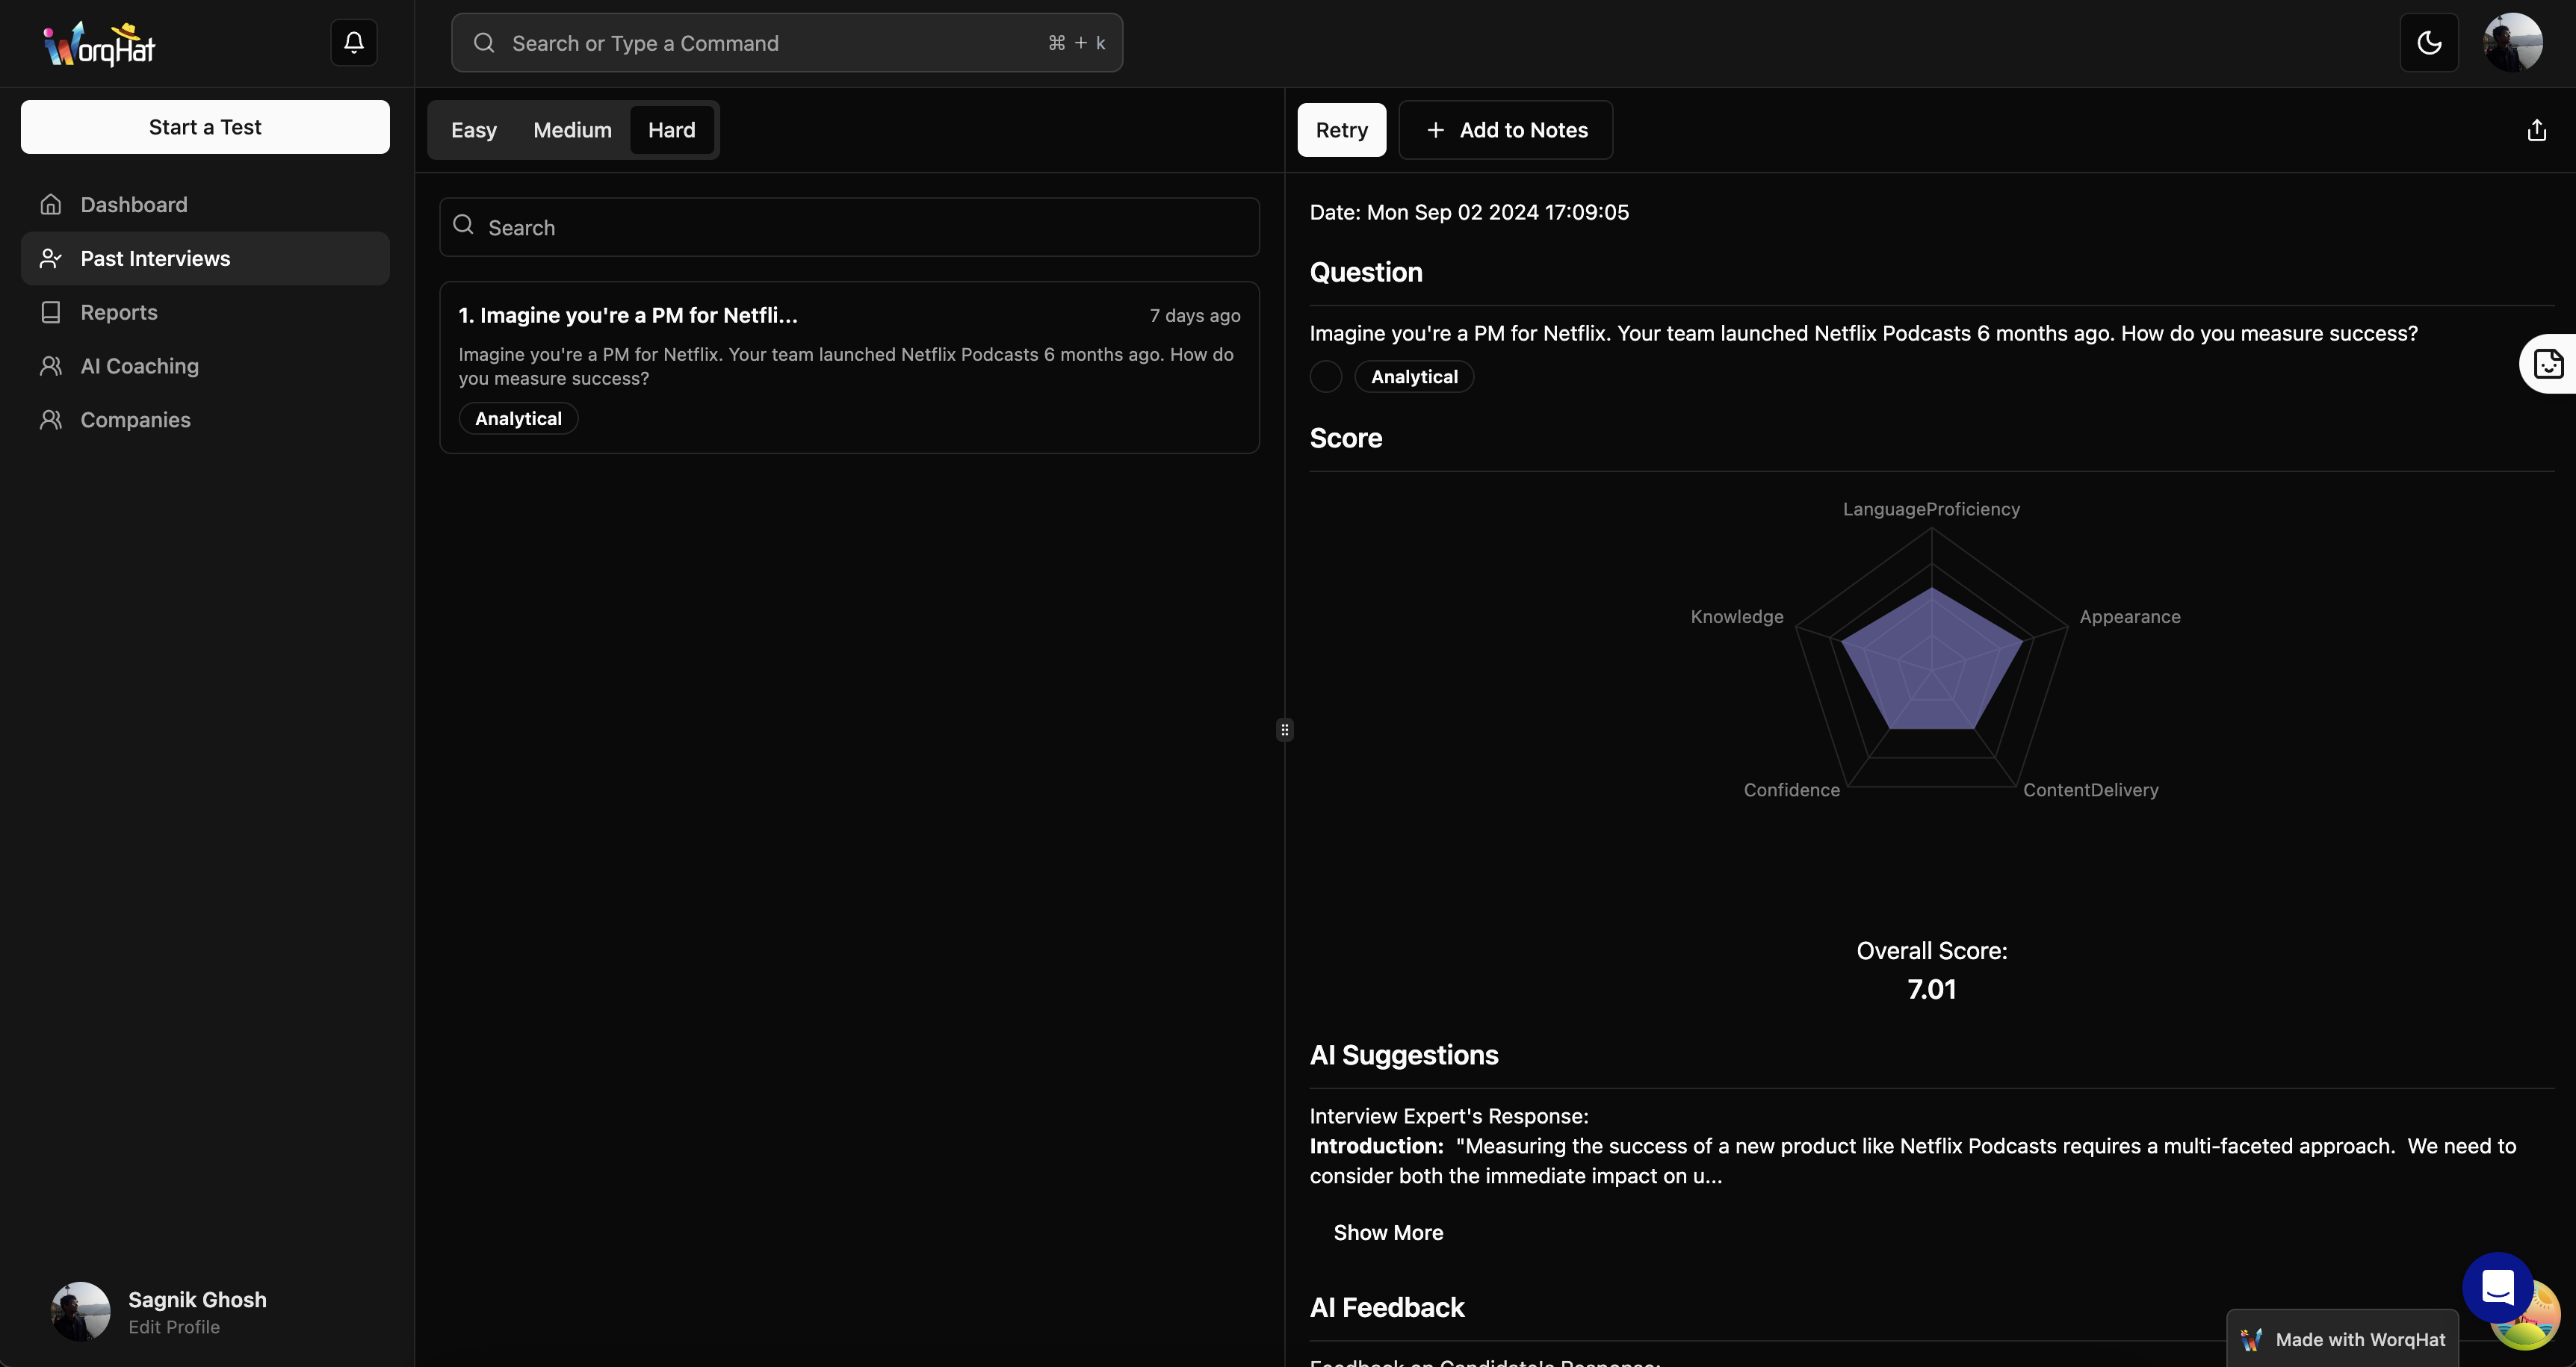Click the panel resize drag handle
2576x1367 pixels.
[x=1284, y=730]
